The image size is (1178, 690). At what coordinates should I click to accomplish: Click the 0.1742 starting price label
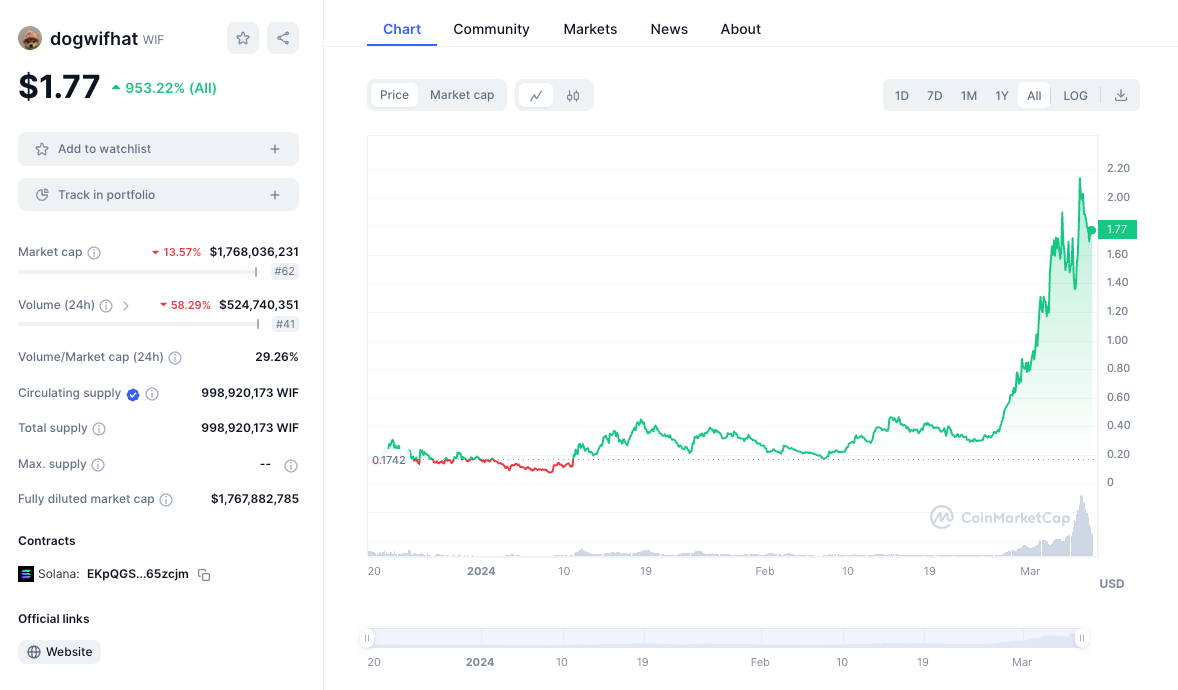point(388,460)
